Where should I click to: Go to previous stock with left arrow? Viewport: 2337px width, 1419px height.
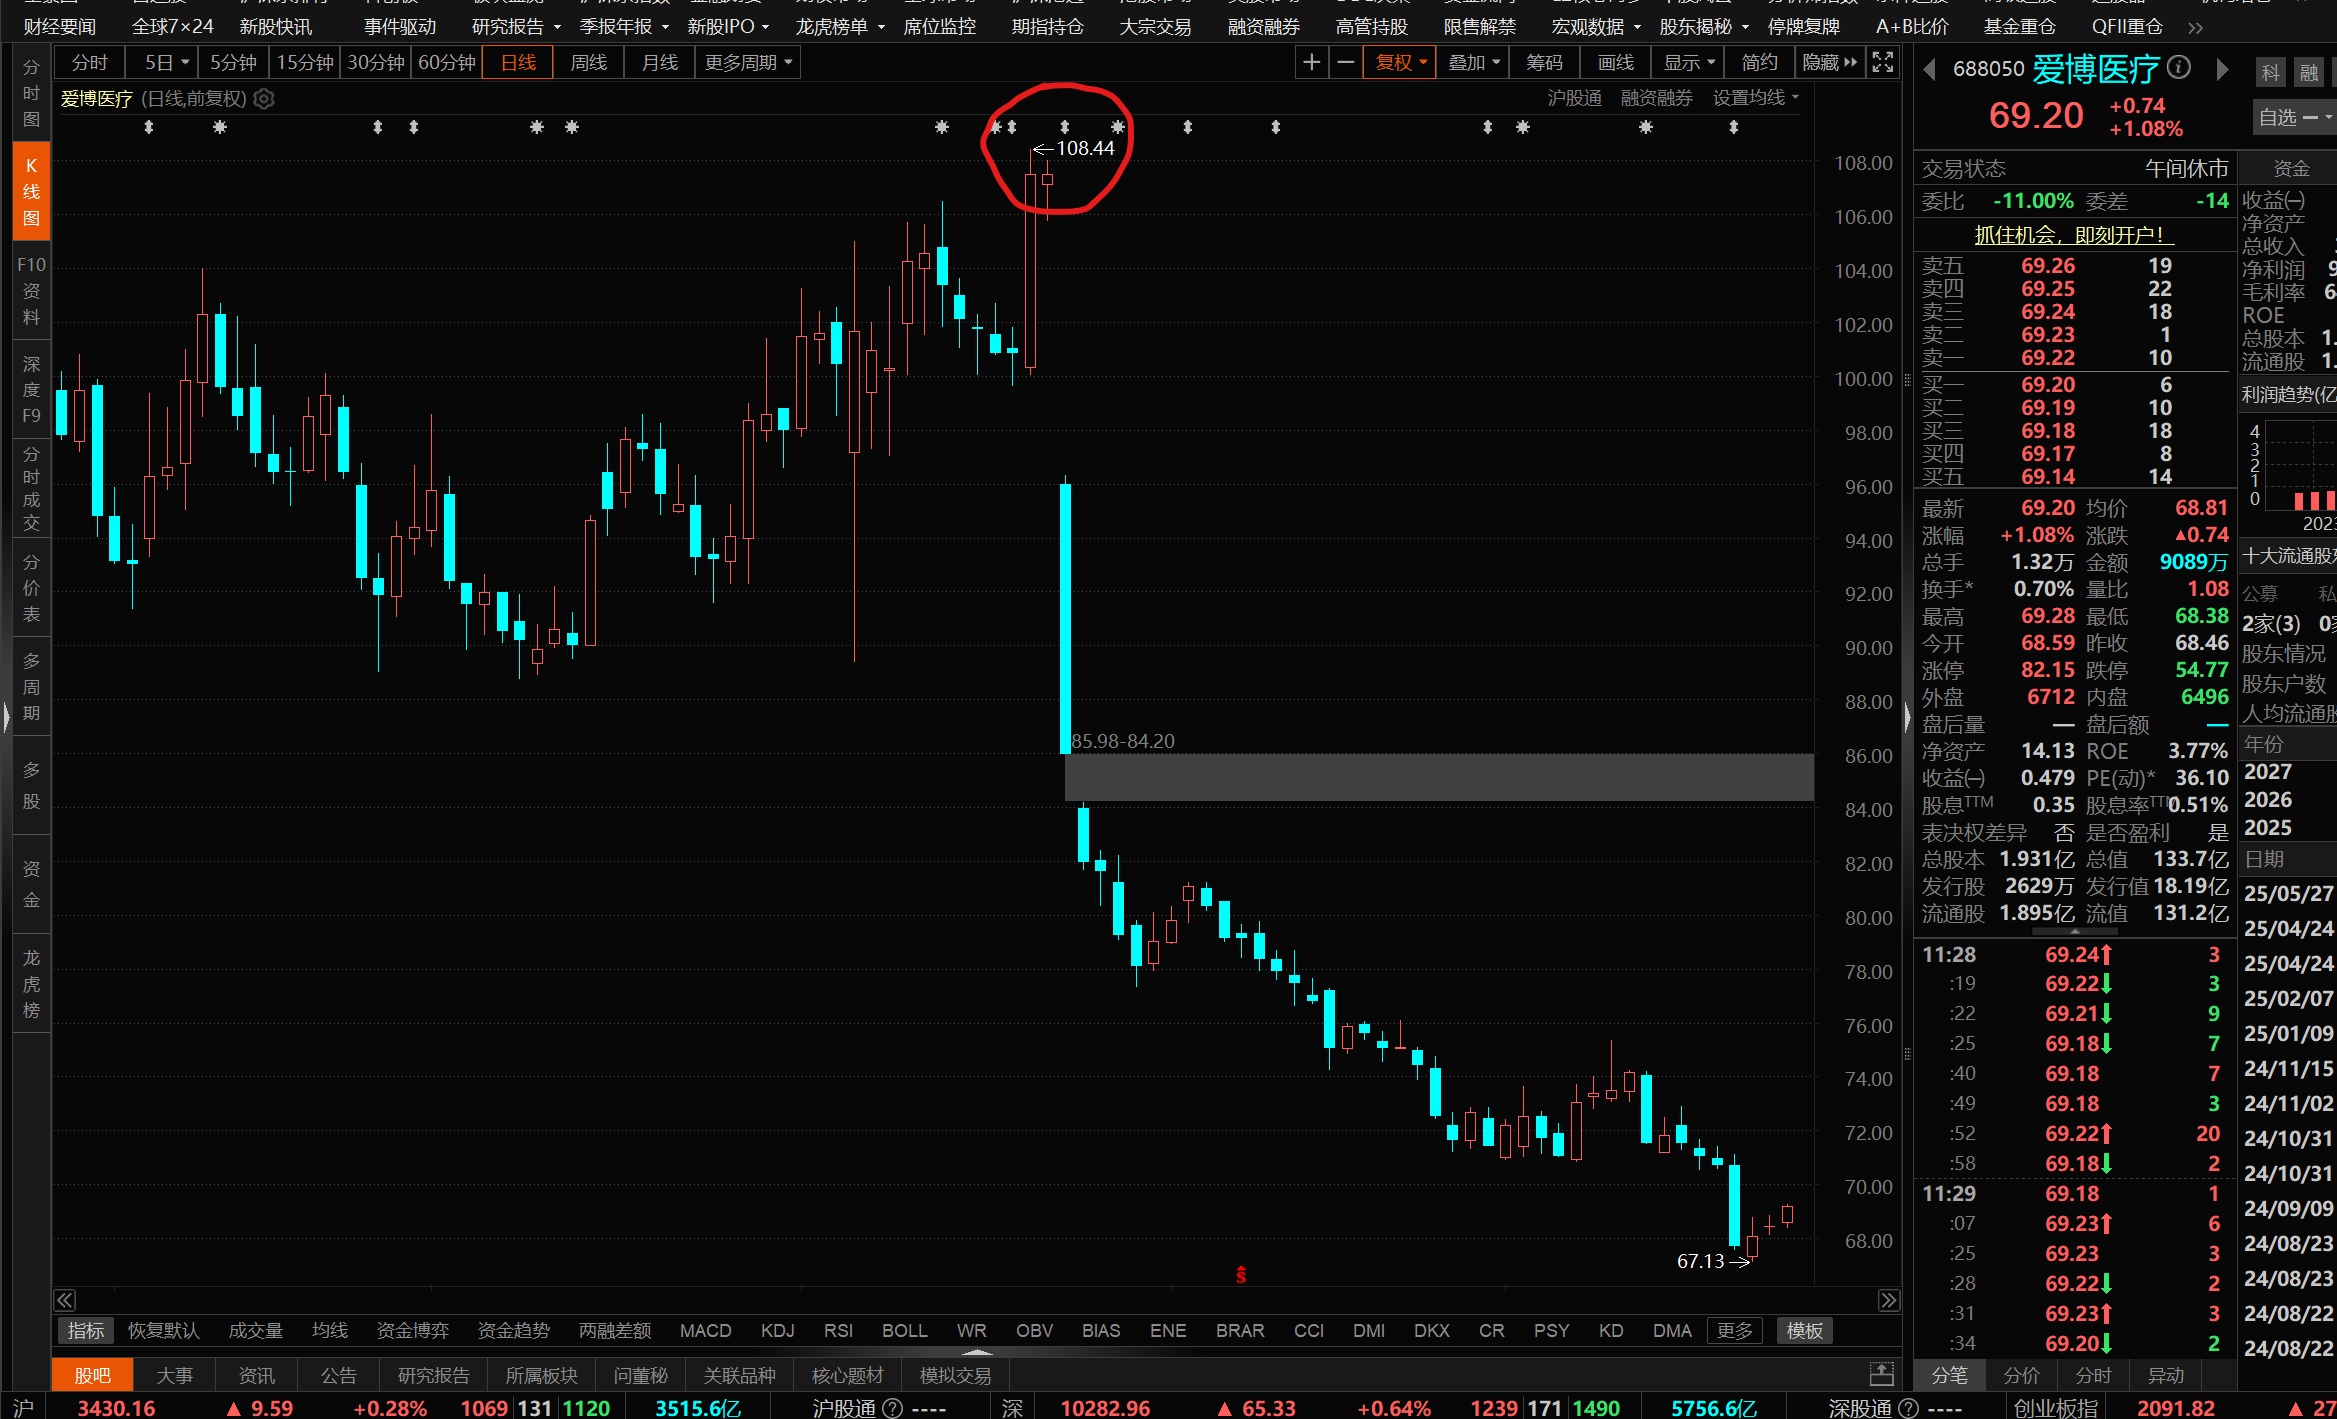(1929, 69)
